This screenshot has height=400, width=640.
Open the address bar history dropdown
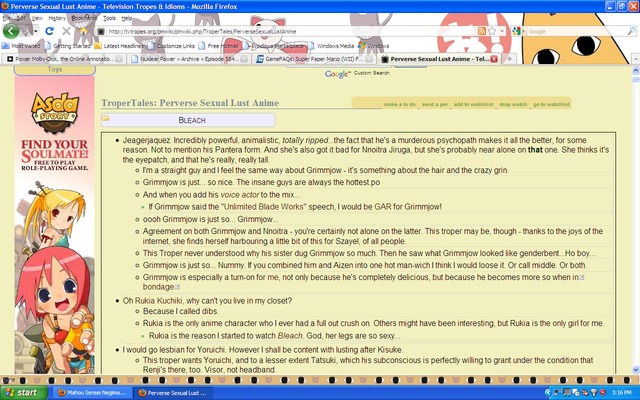(502, 31)
